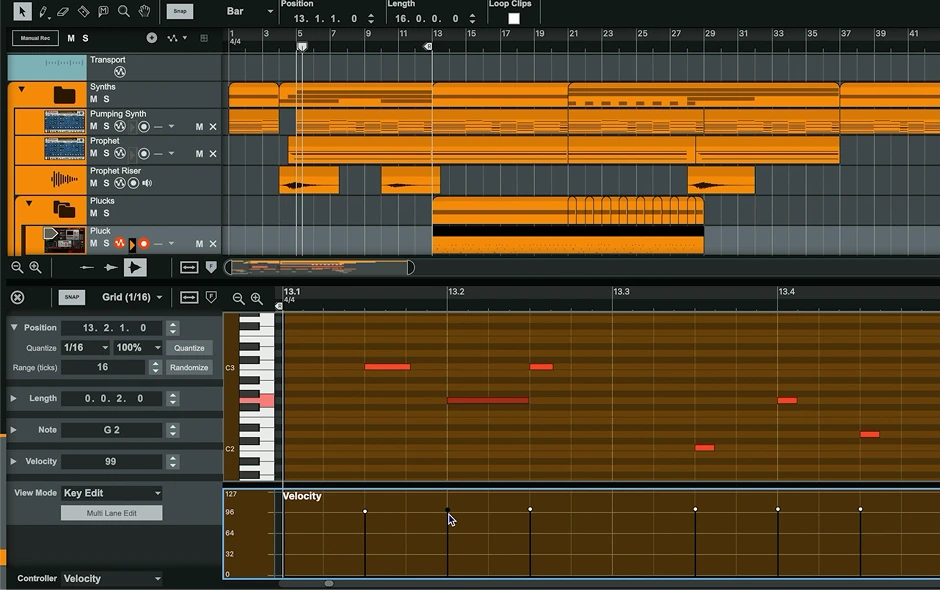Collapse the Plucks folder track
Screen dimensions: 941x590
pyautogui.click(x=29, y=203)
